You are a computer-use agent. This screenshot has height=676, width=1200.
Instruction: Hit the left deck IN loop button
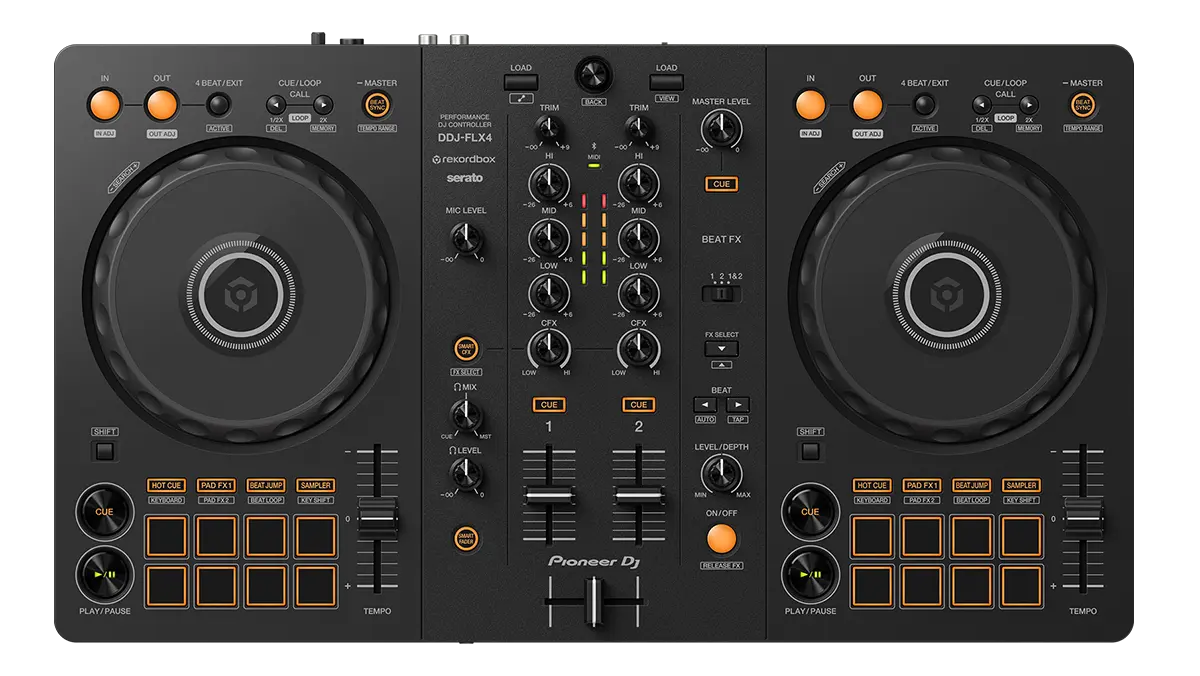coord(105,104)
